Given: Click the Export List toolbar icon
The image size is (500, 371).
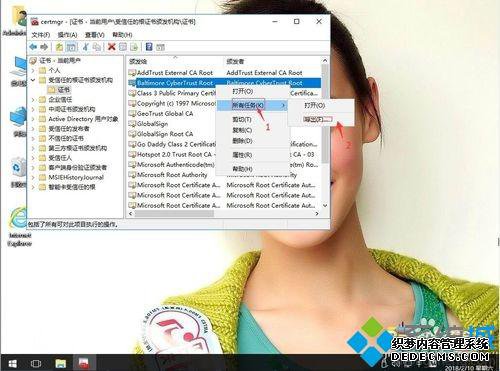Looking at the screenshot, I should pos(134,47).
